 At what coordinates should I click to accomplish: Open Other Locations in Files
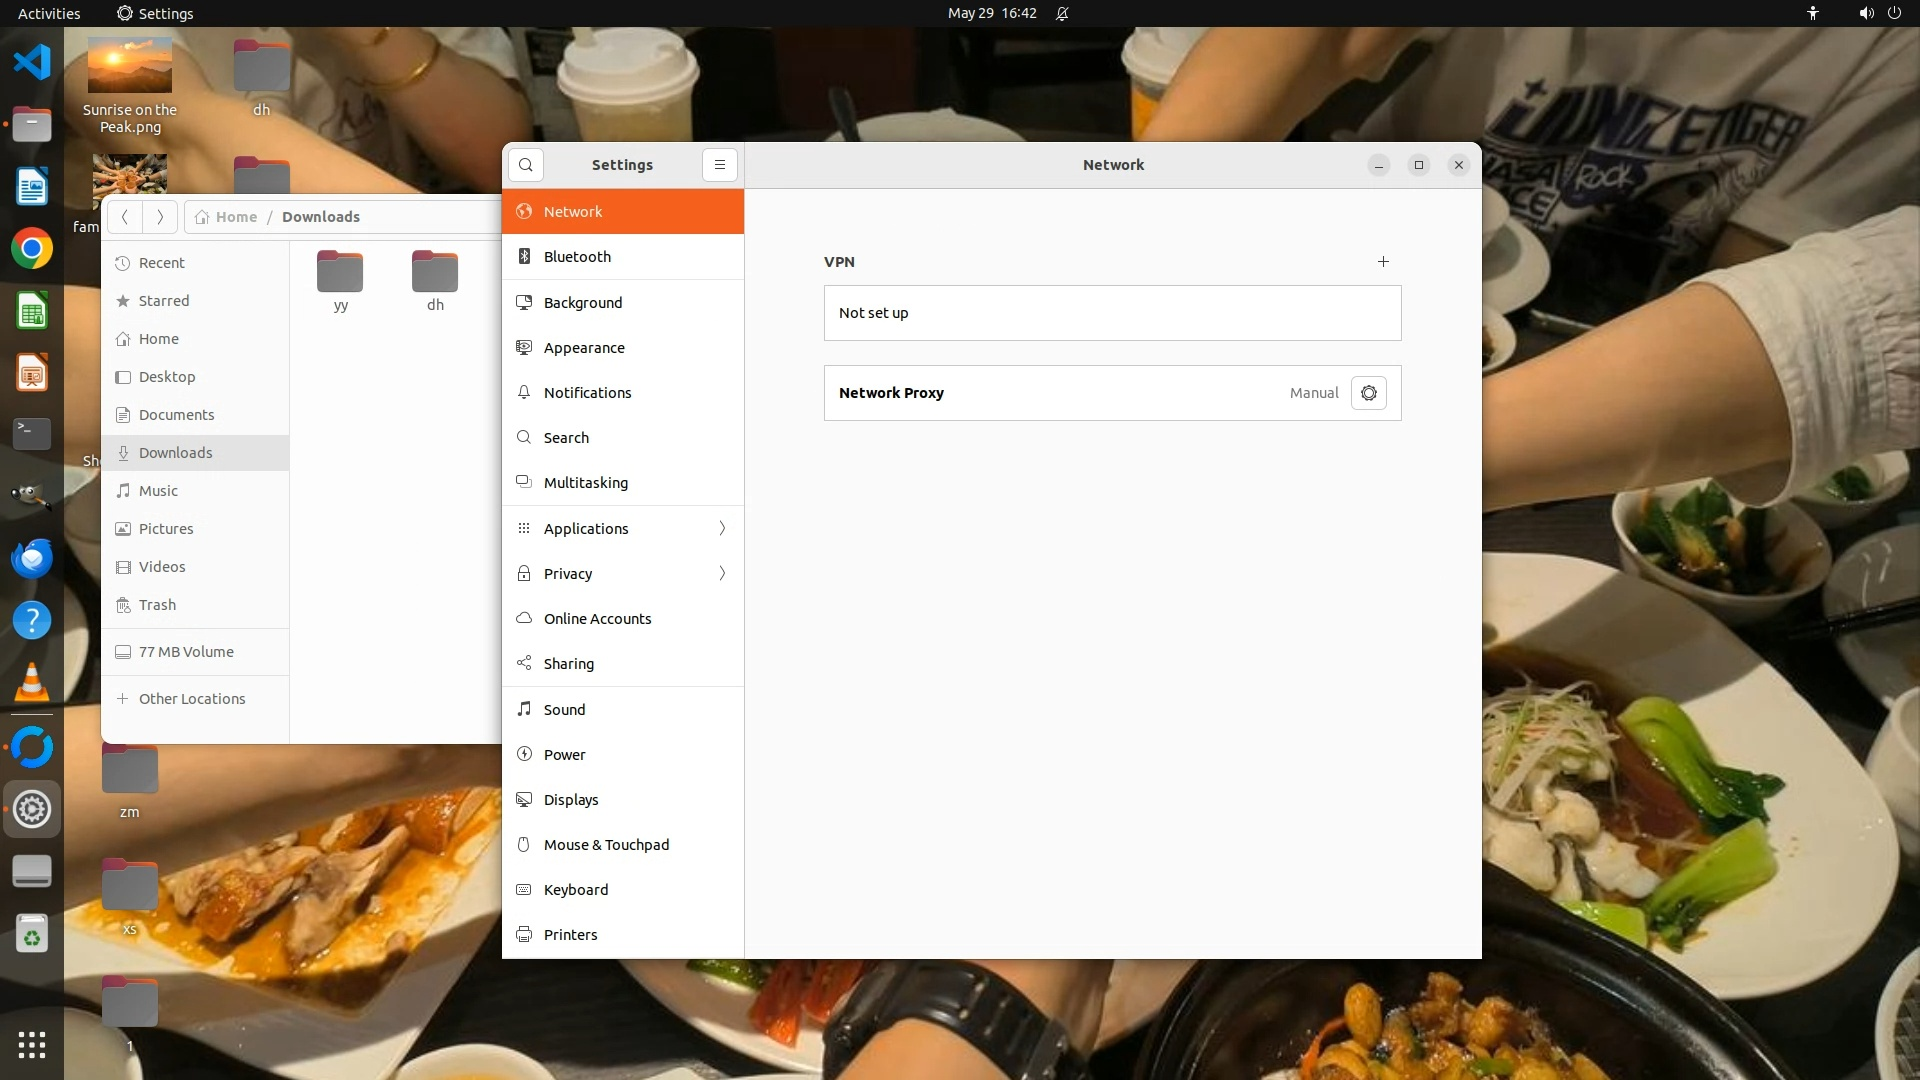(191, 699)
